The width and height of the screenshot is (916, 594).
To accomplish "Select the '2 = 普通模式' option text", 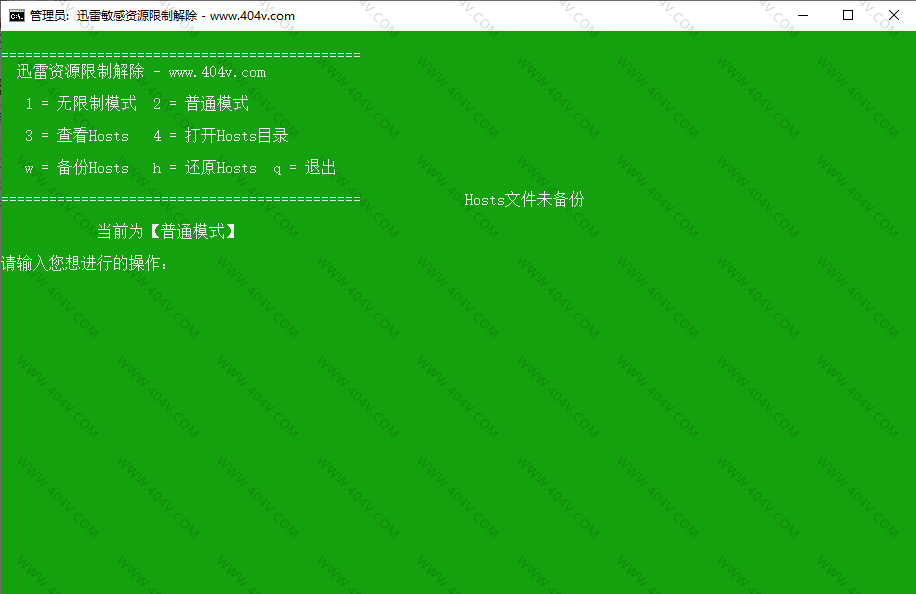I will click(201, 104).
